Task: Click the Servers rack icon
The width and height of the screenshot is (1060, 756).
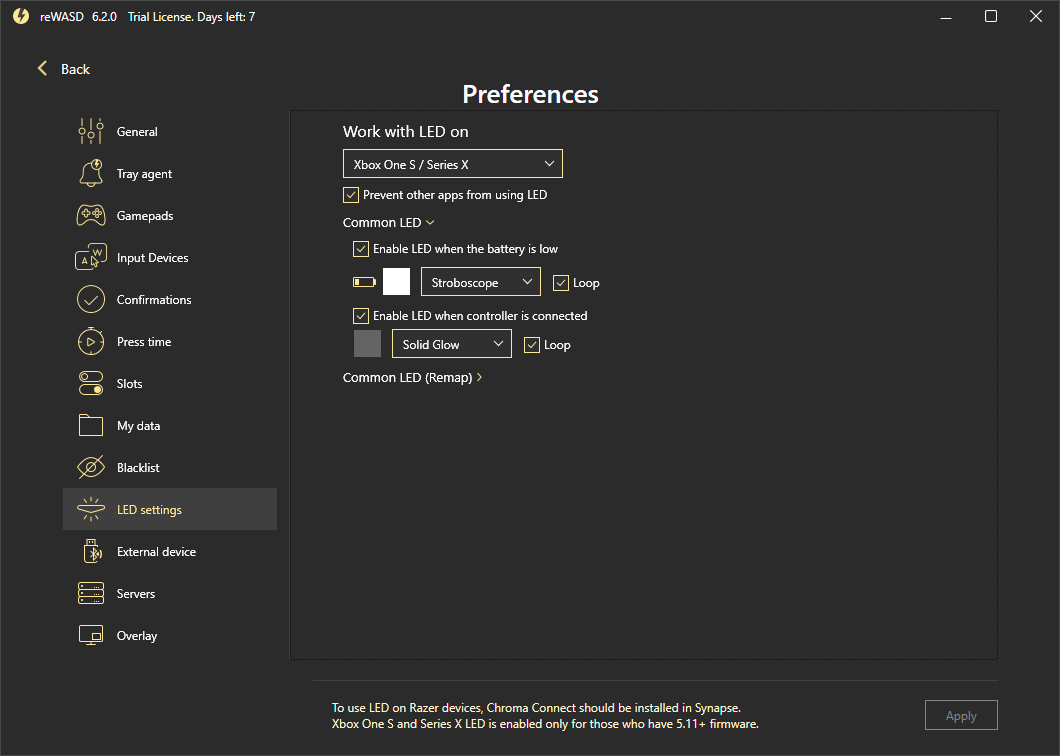Action: click(91, 593)
